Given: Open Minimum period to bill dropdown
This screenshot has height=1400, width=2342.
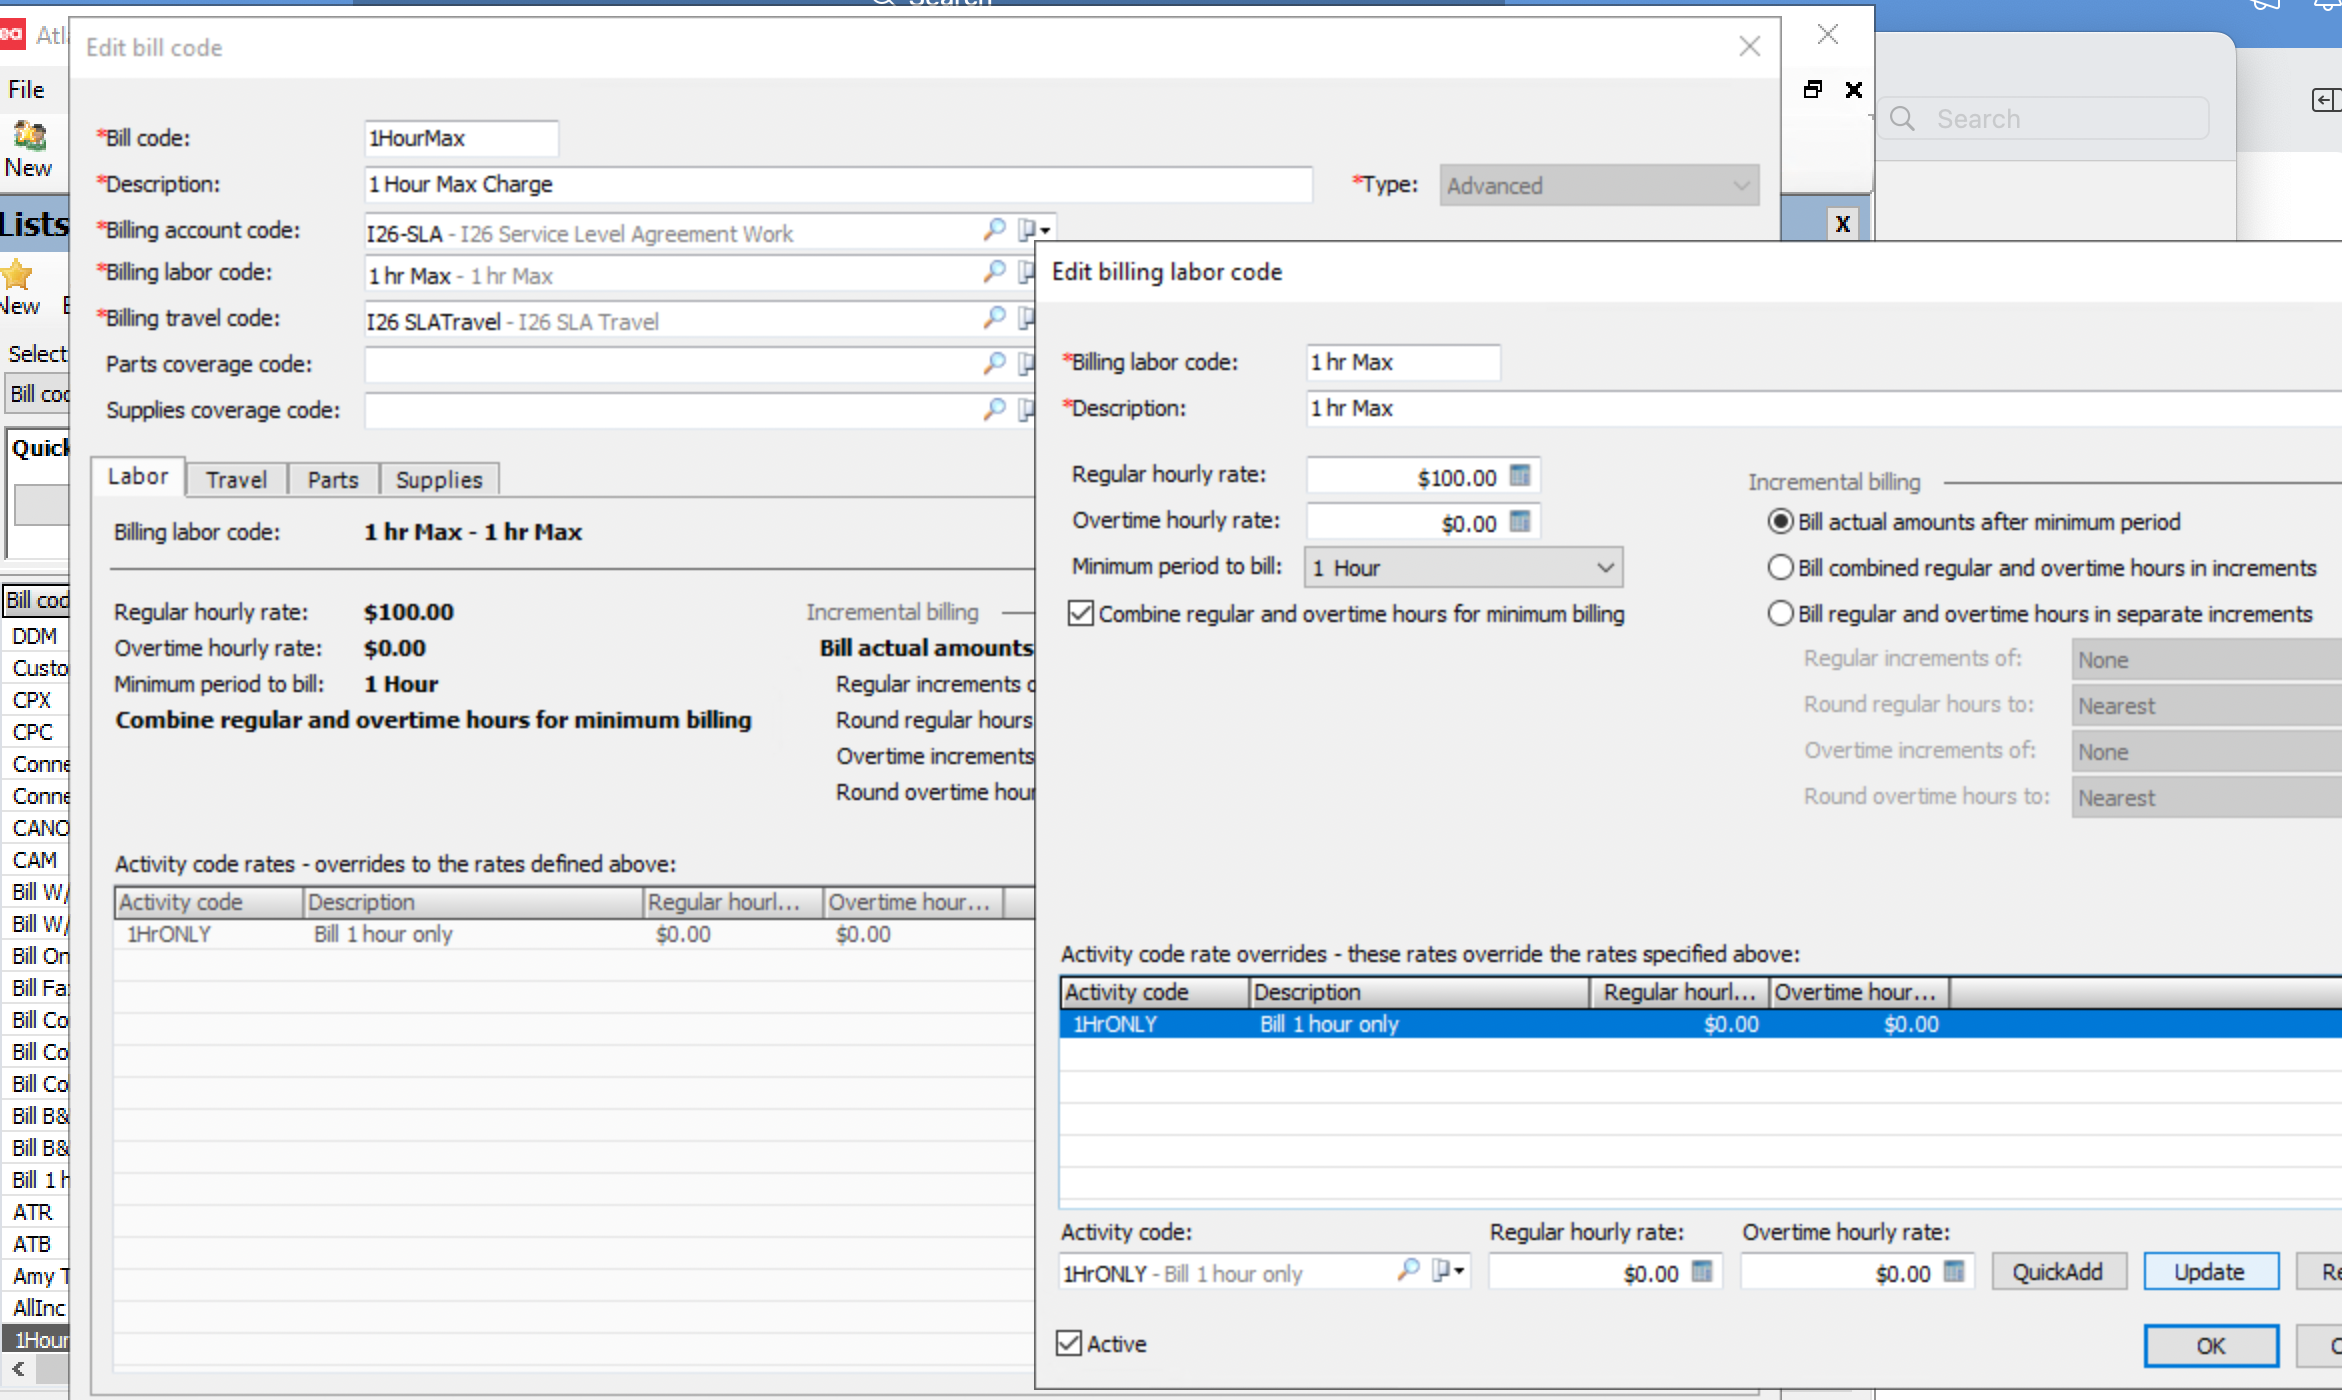Looking at the screenshot, I should pyautogui.click(x=1464, y=568).
